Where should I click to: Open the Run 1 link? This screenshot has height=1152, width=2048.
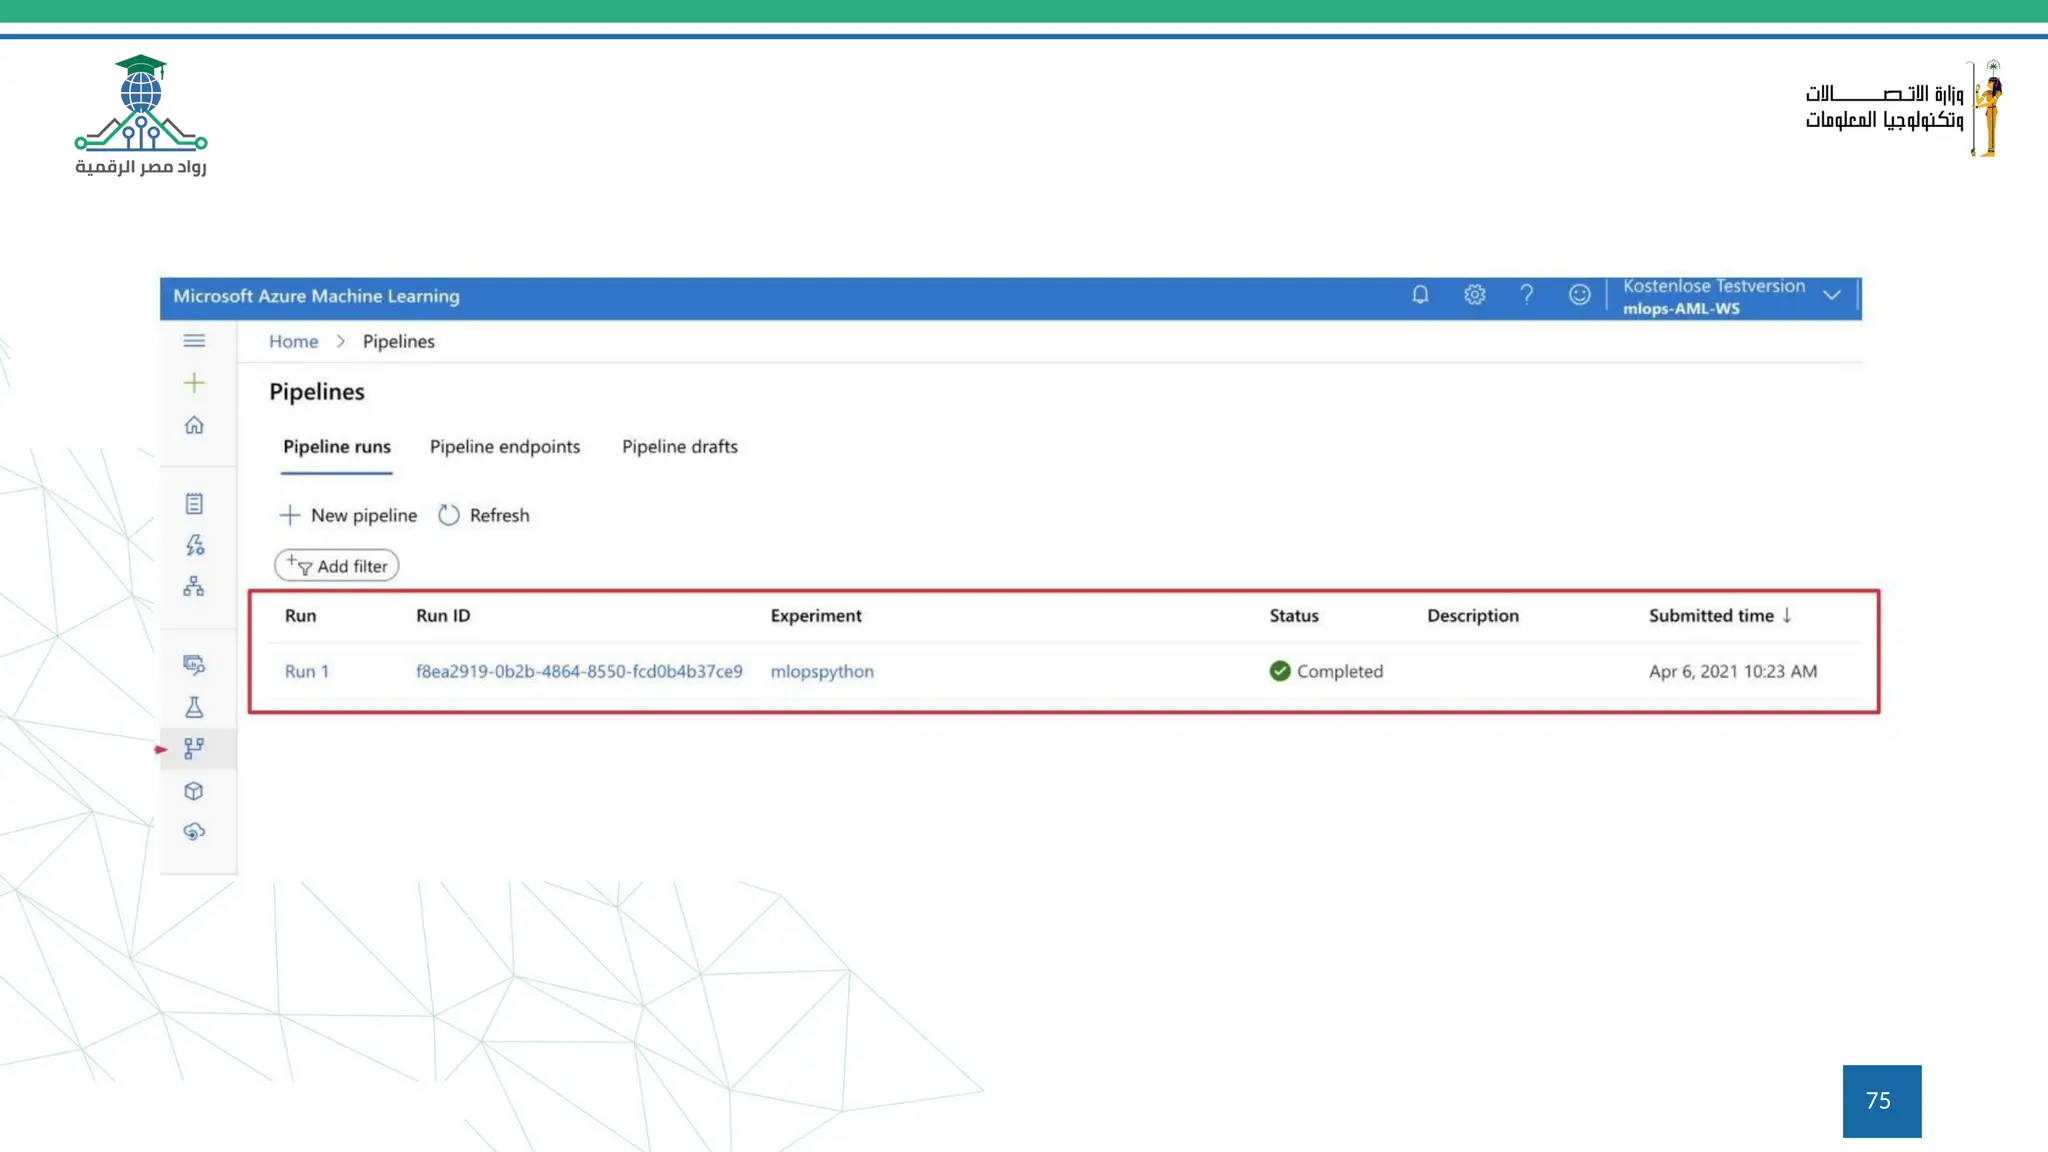coord(306,672)
